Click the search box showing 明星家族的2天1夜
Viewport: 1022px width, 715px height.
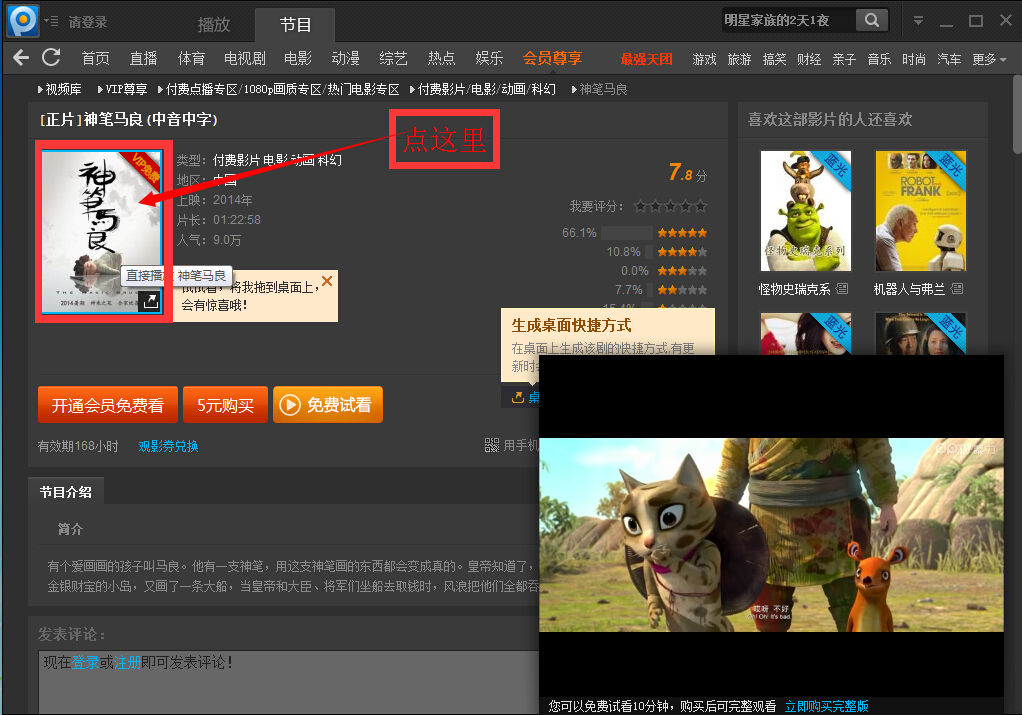point(787,20)
